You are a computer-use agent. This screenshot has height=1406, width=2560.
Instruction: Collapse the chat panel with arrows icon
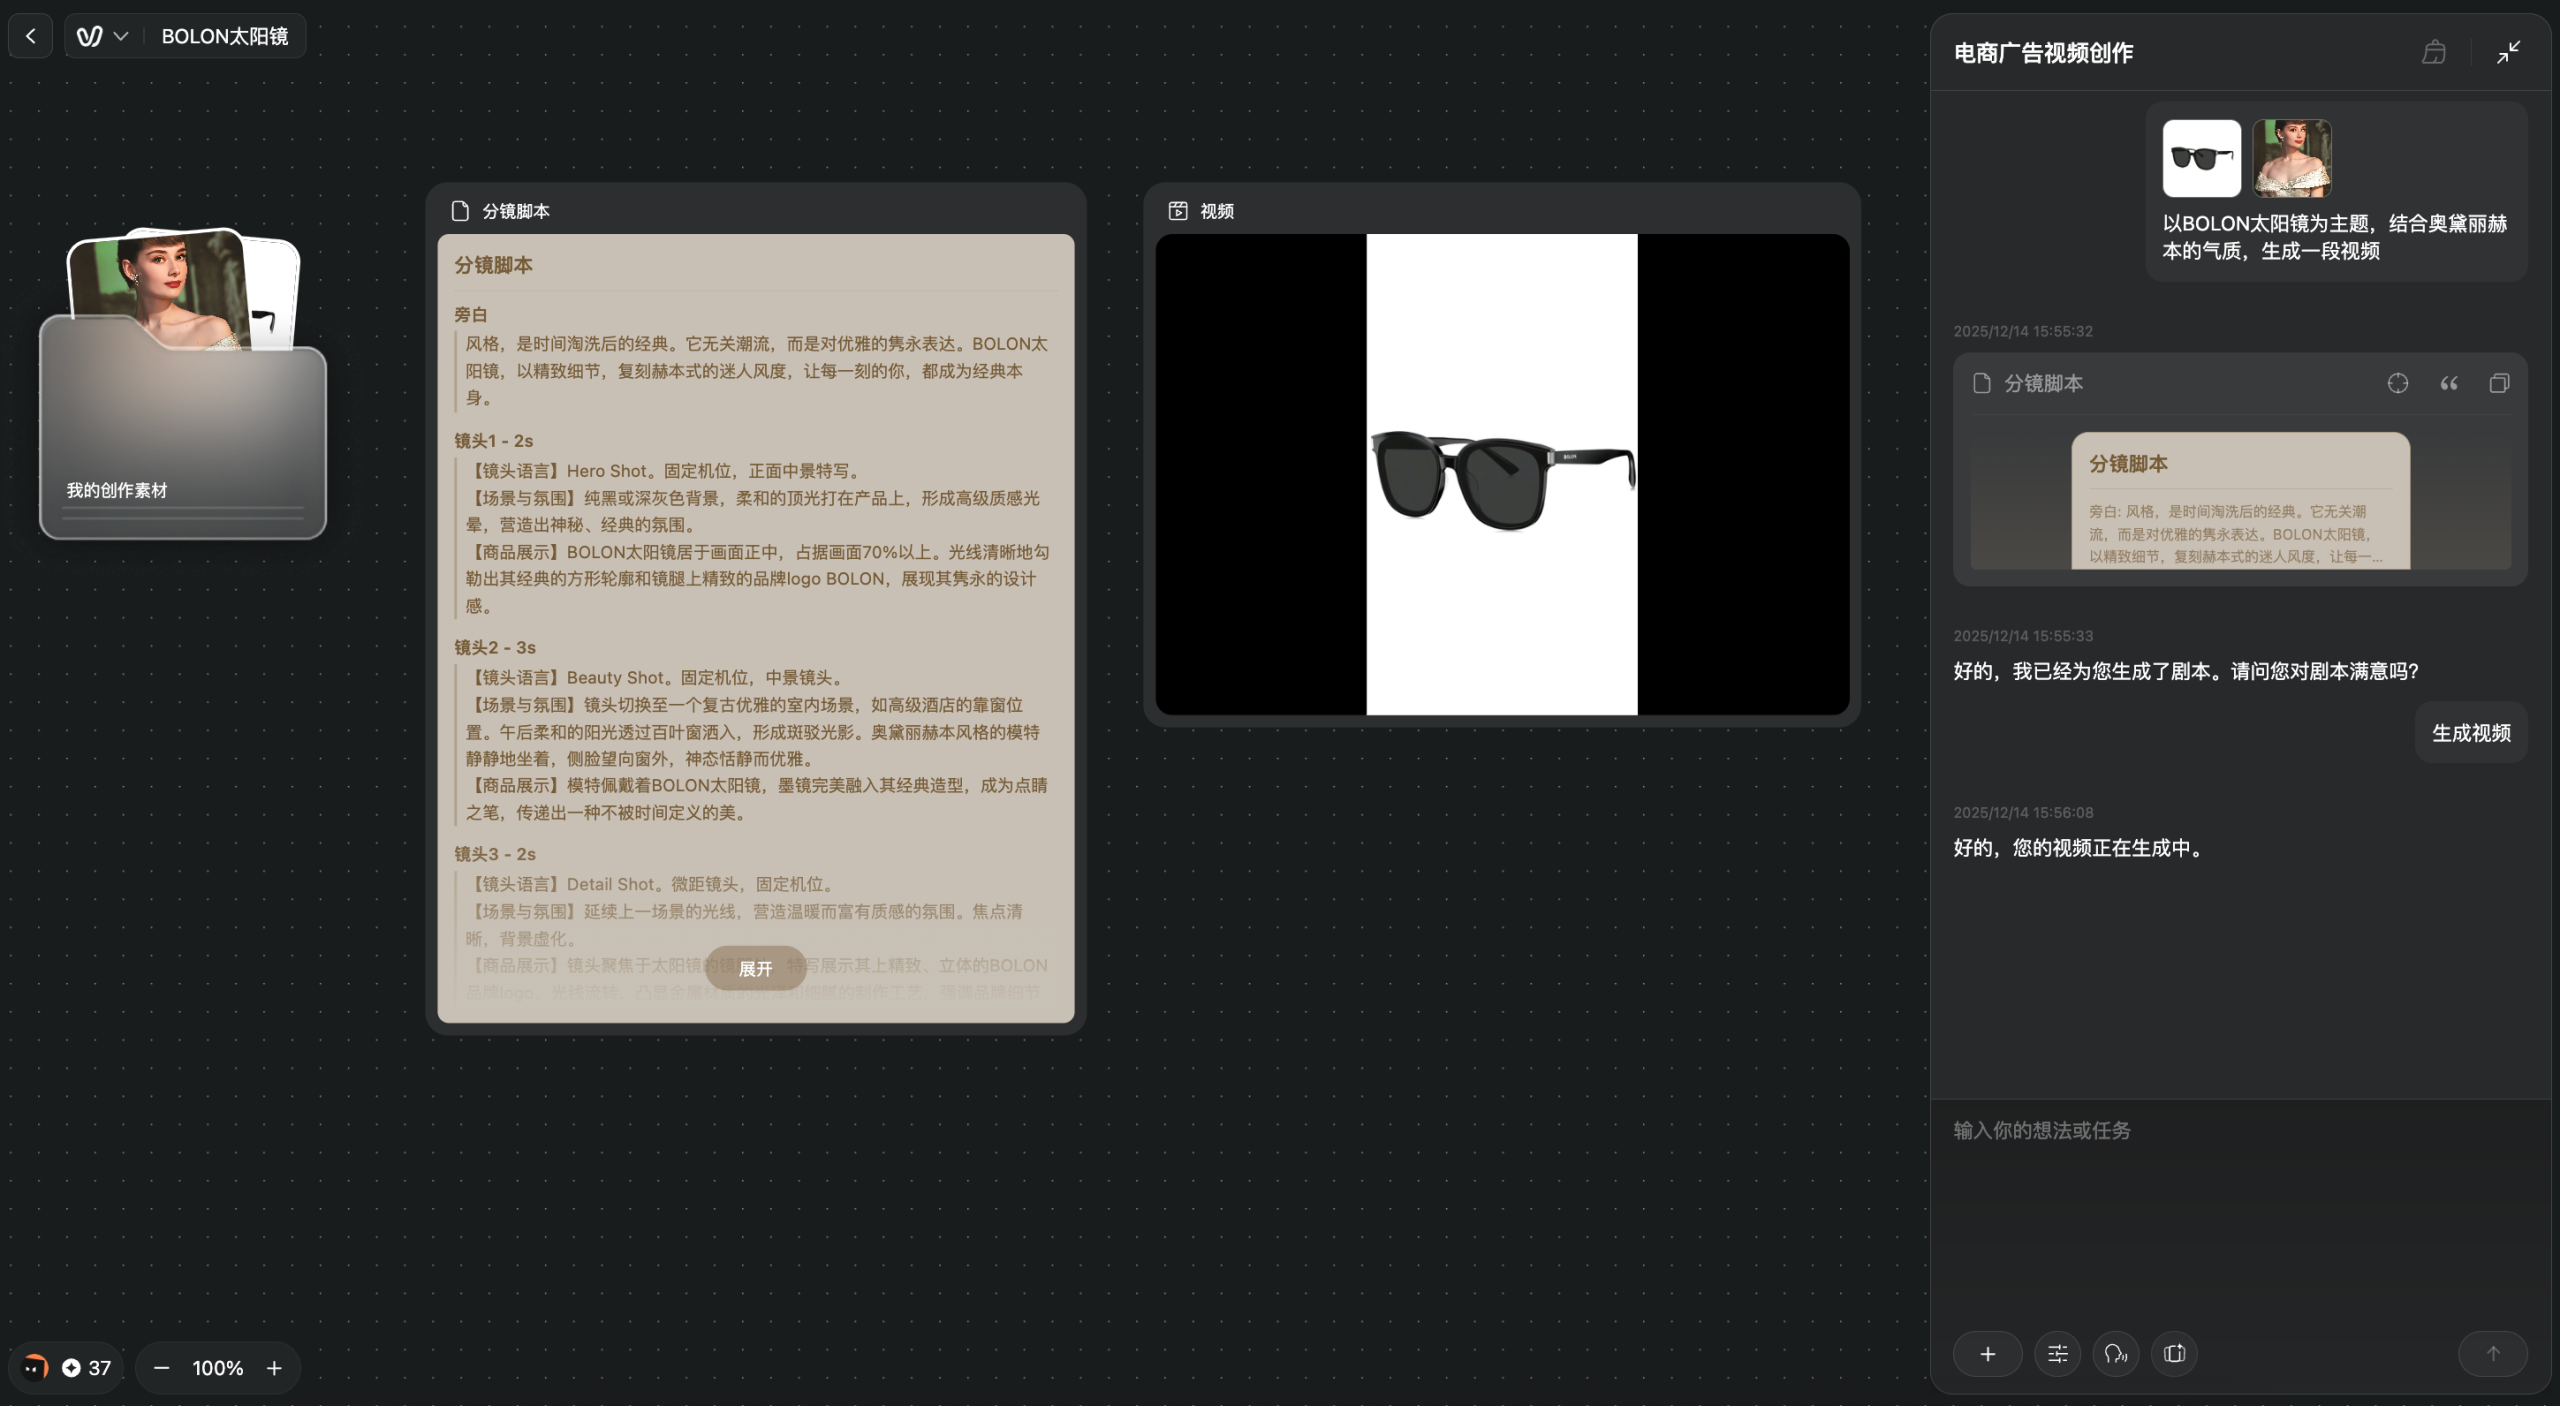2508,52
